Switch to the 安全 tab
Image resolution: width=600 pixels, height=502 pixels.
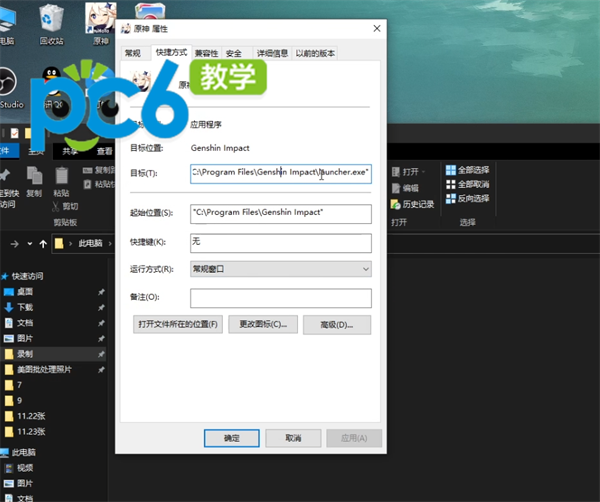tap(234, 53)
